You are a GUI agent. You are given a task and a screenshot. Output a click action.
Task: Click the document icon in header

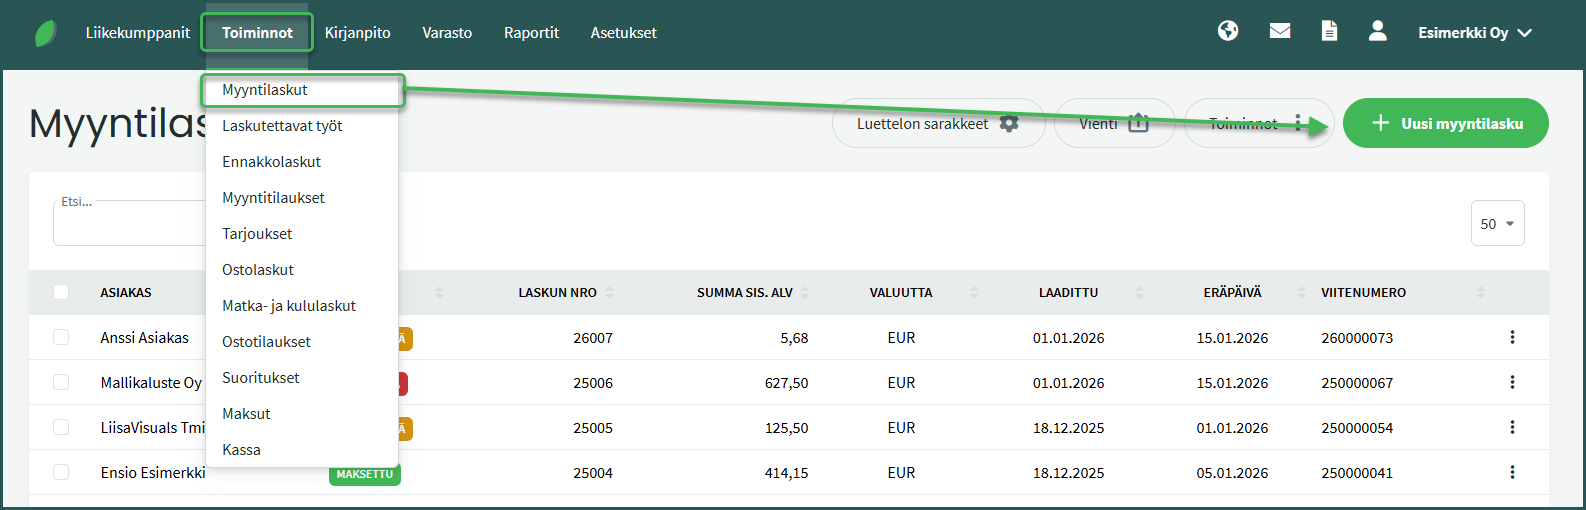pos(1329,32)
